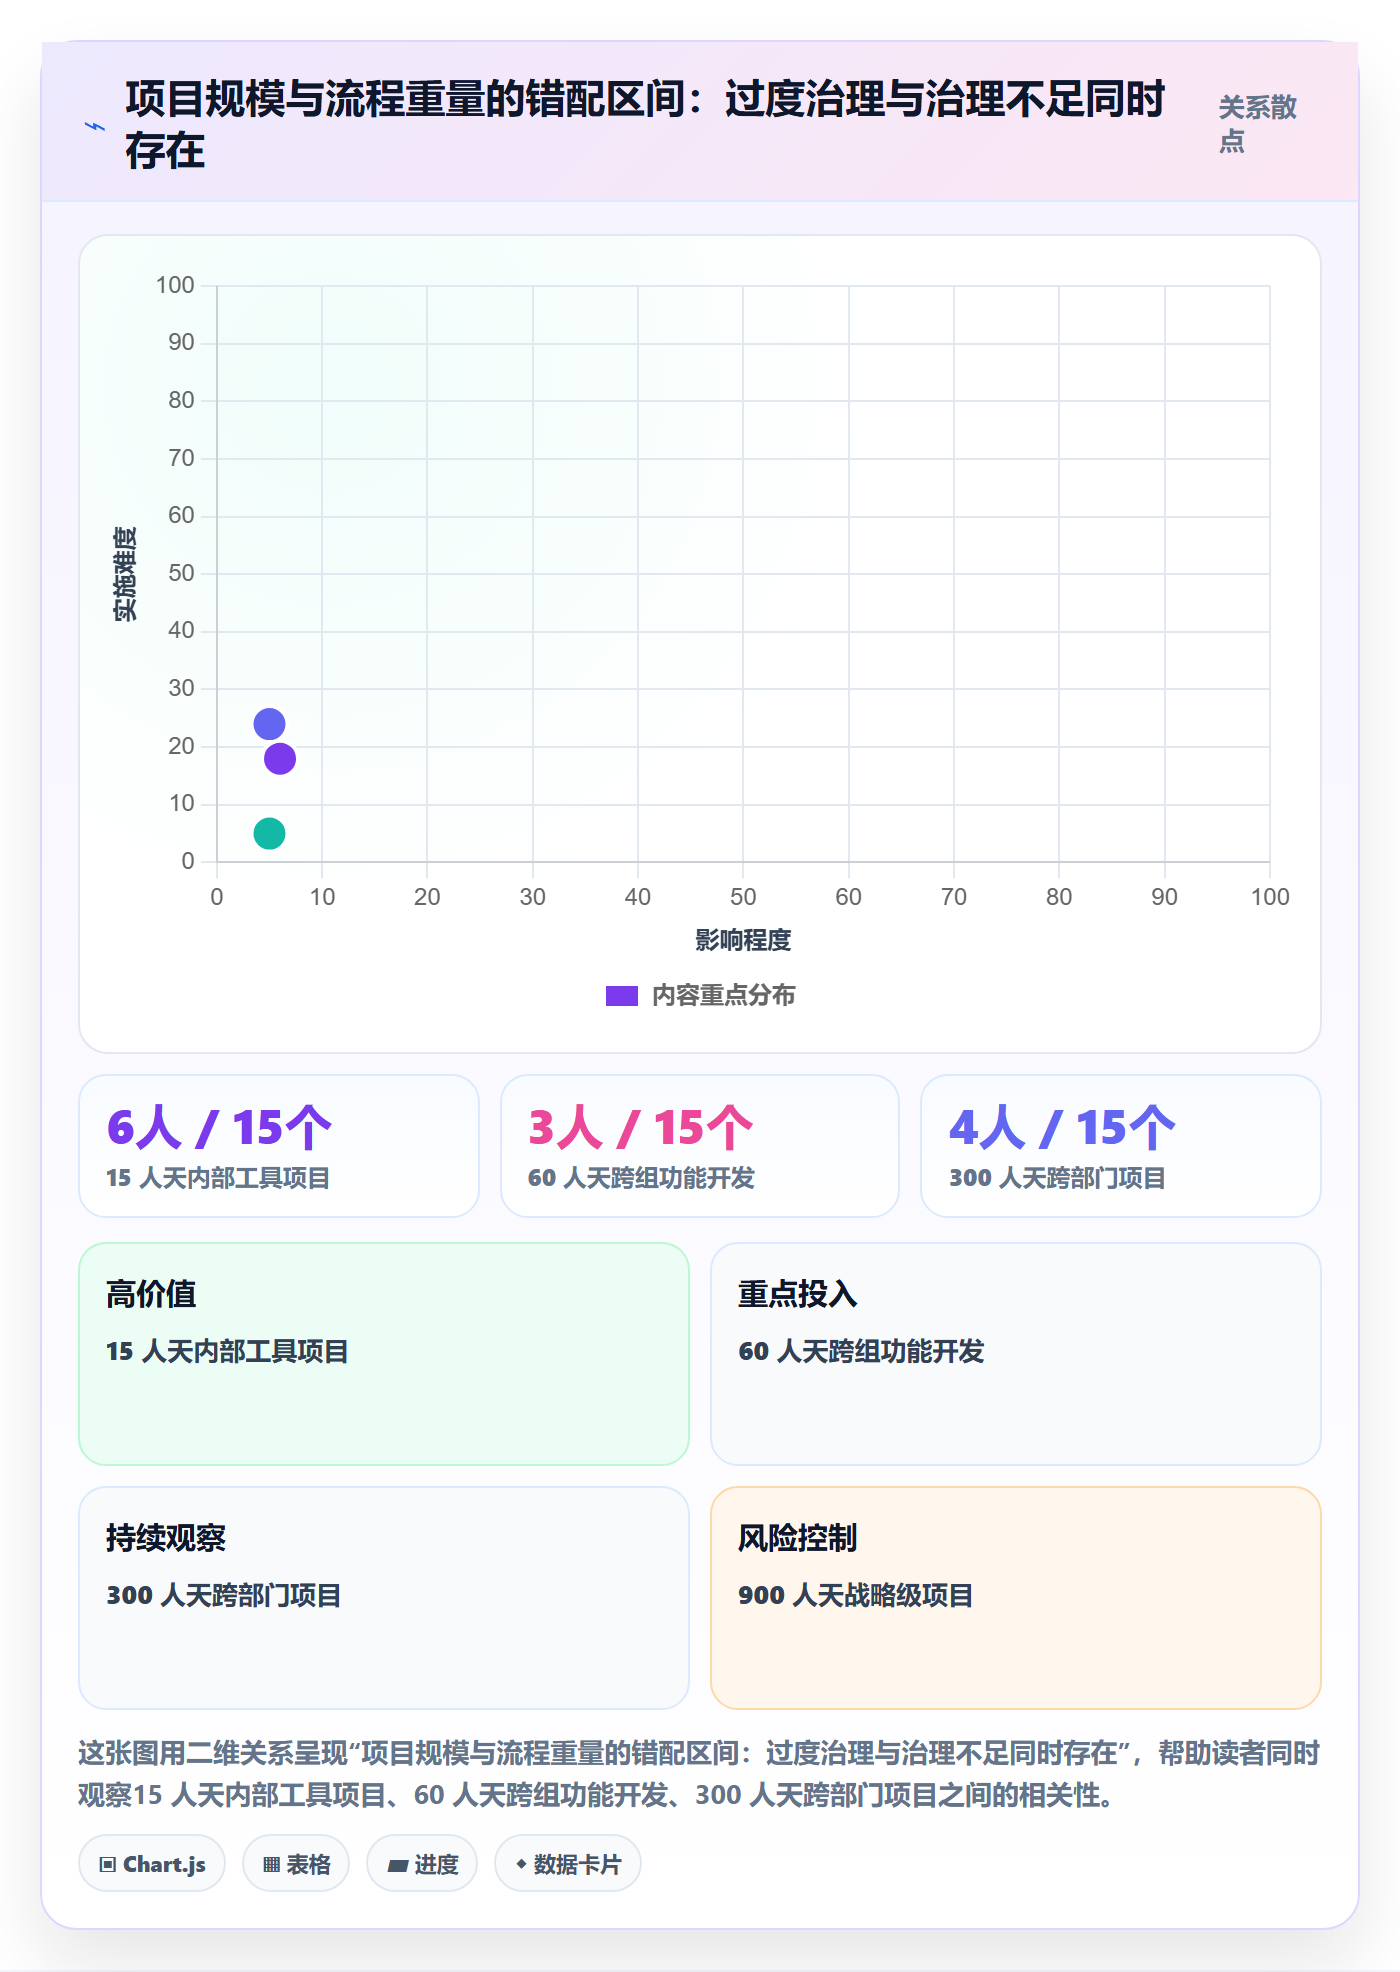Click the 进度 tag chip

point(422,1864)
